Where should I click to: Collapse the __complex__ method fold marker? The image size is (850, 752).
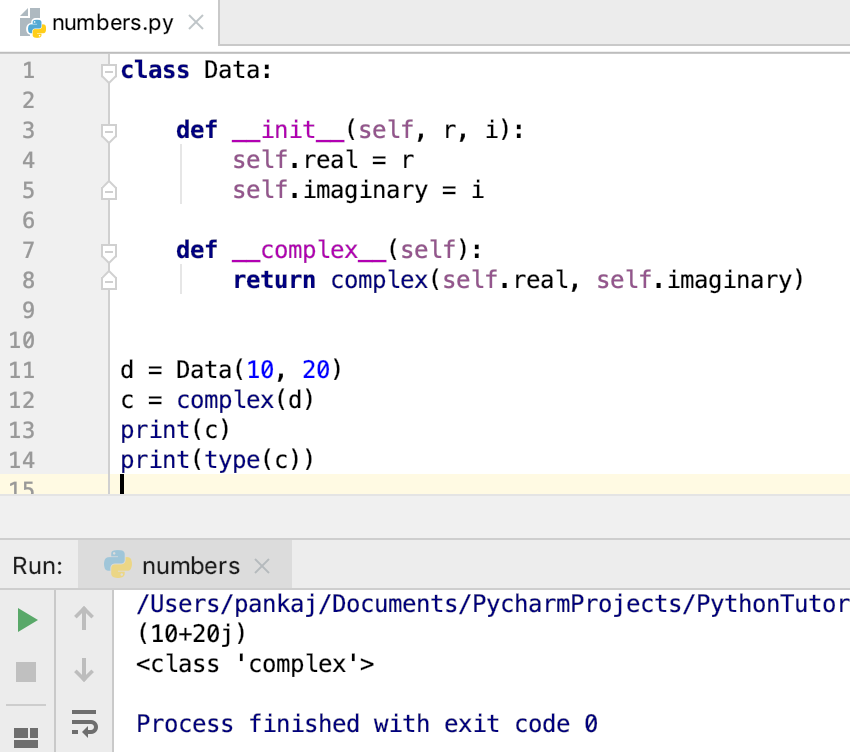click(109, 251)
